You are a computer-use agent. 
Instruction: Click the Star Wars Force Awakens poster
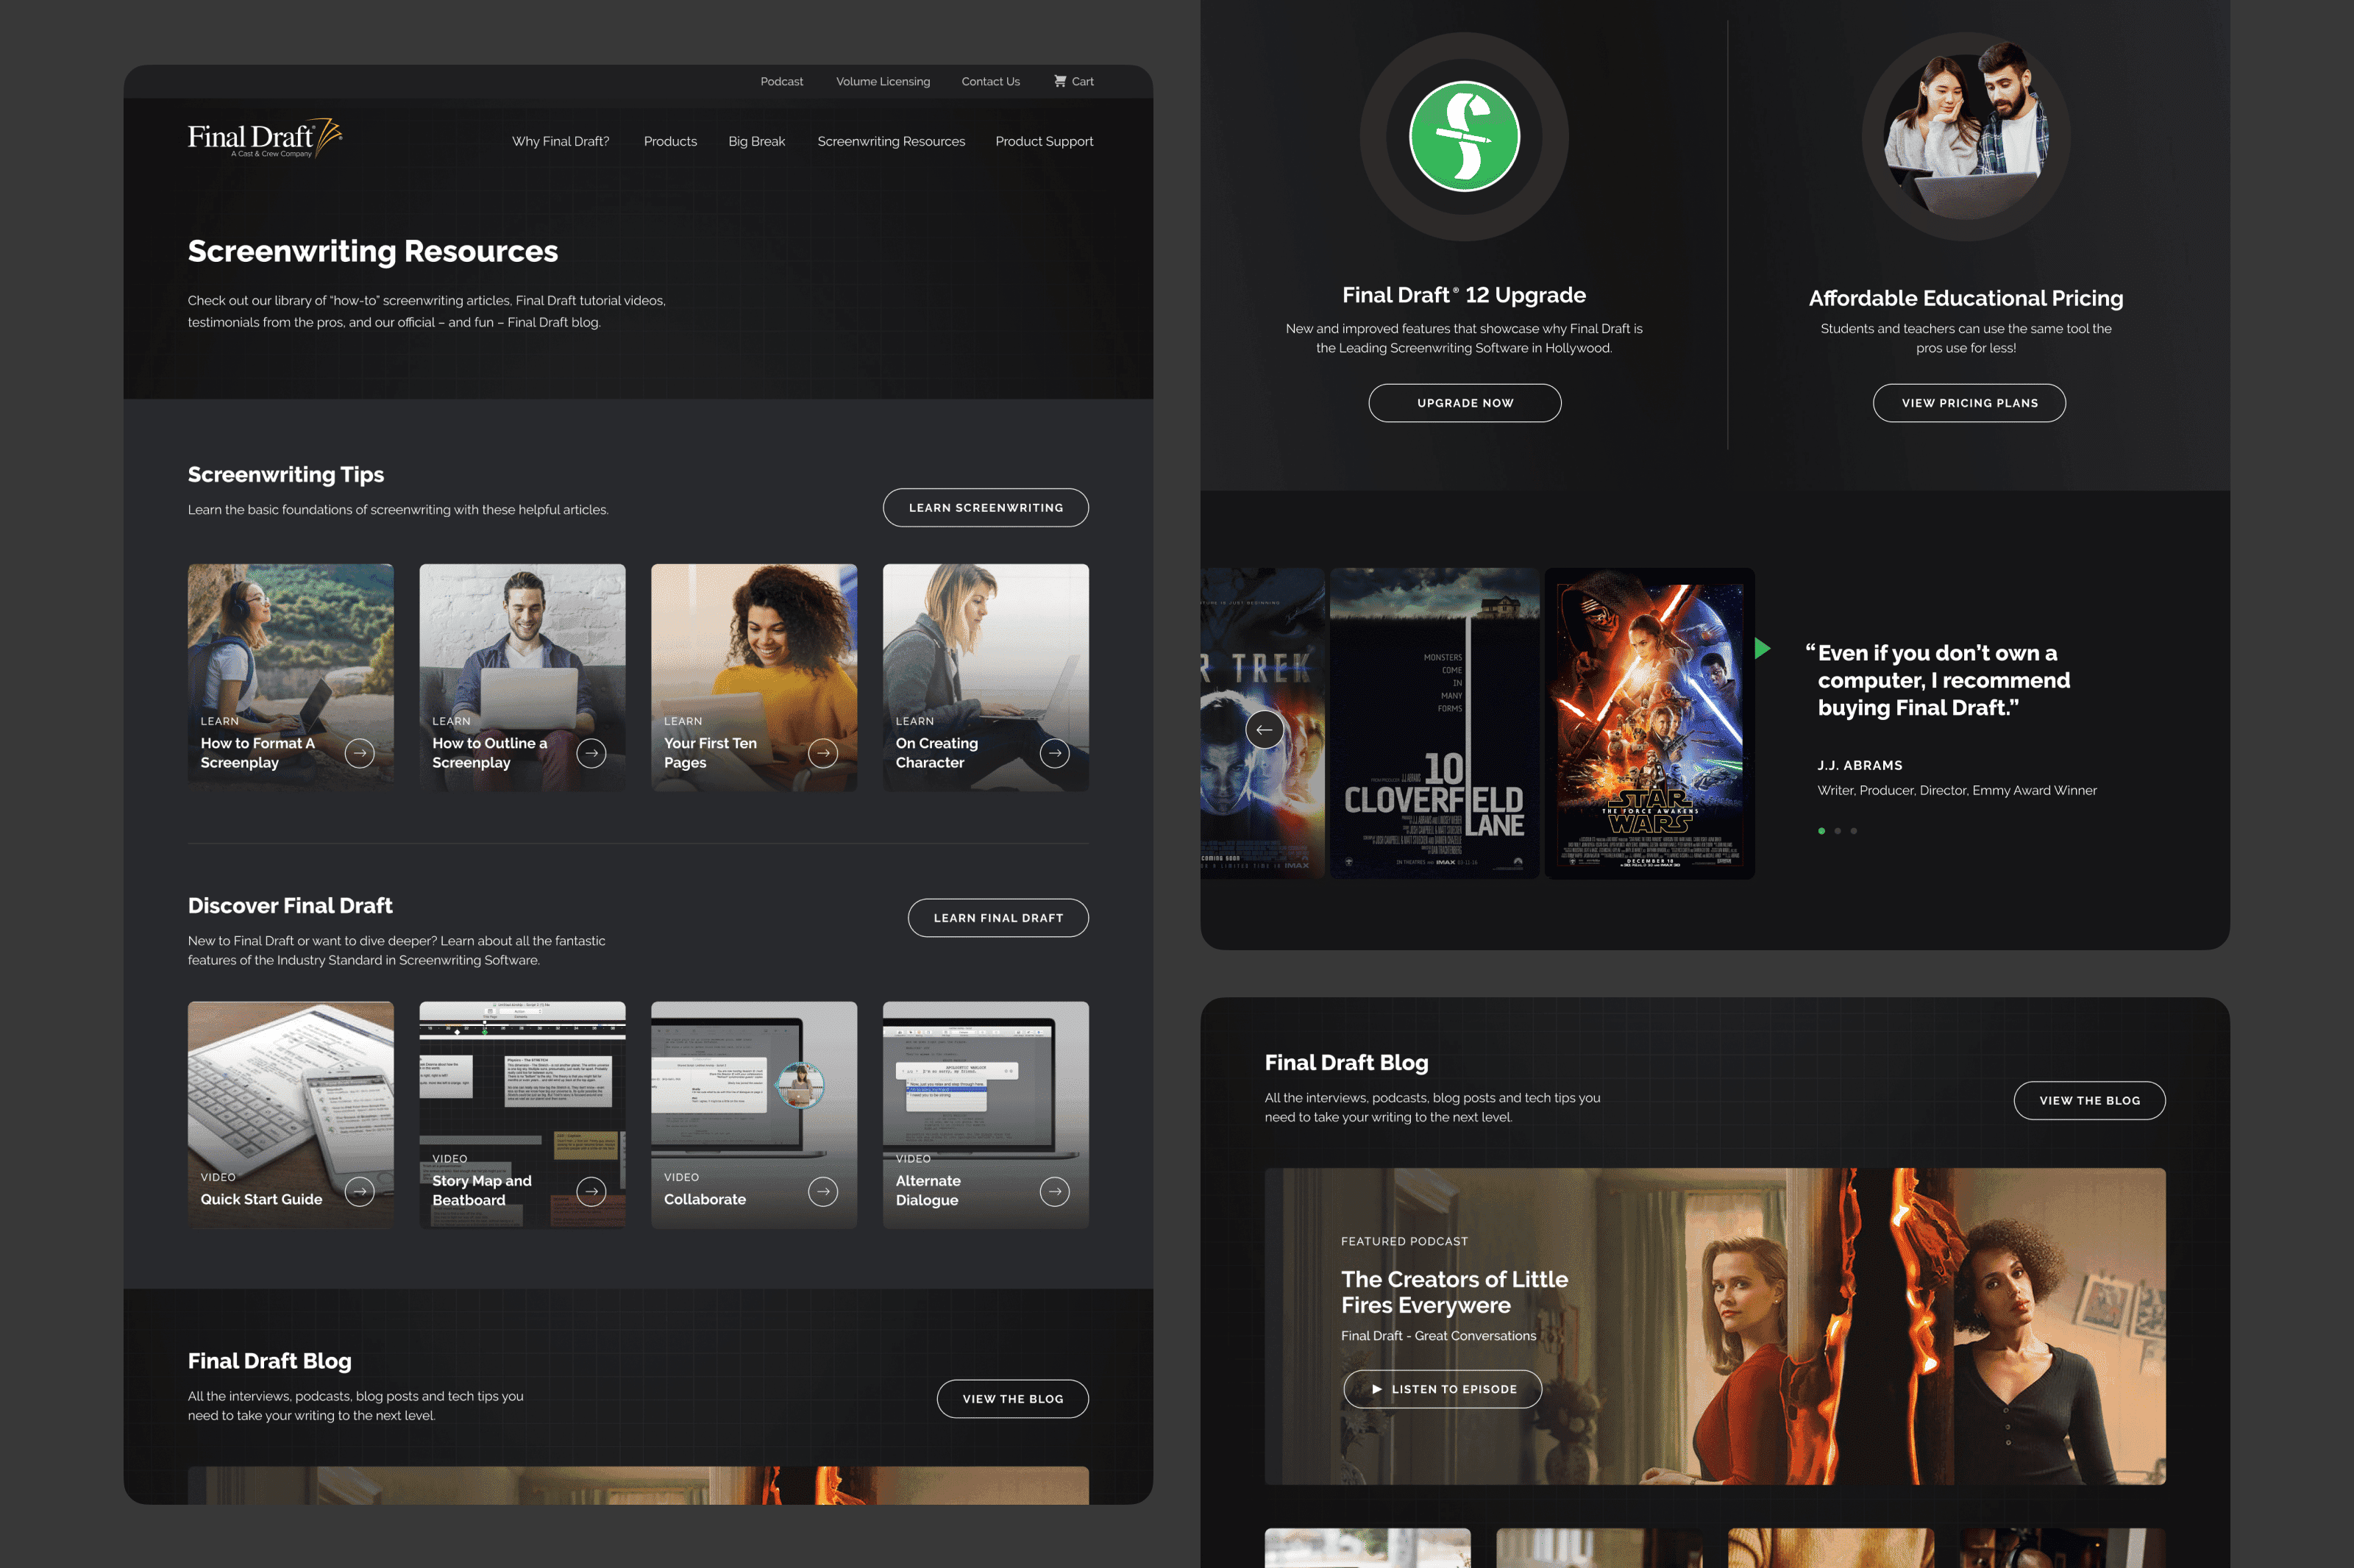[1649, 724]
